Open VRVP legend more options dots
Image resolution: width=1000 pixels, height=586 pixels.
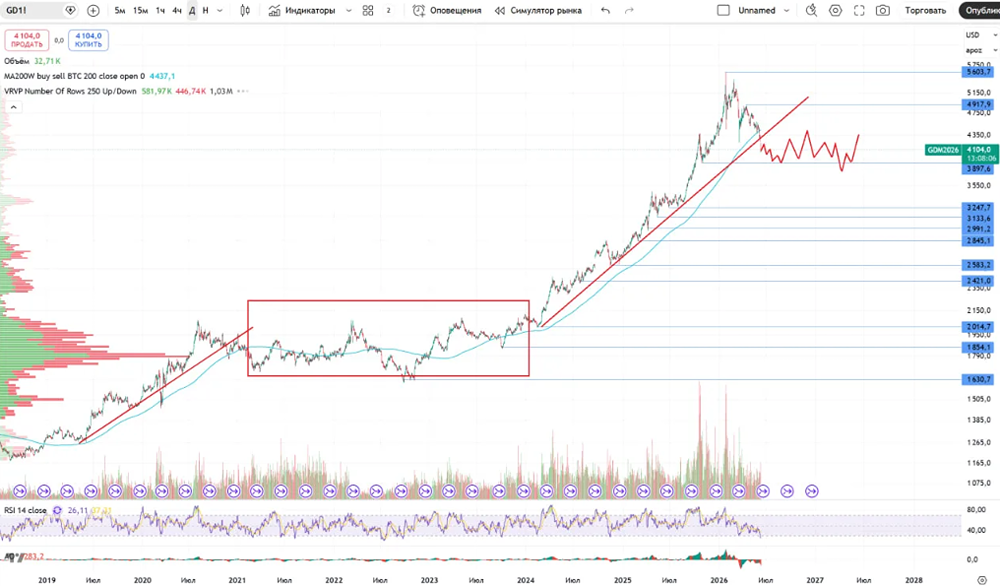coord(243,91)
